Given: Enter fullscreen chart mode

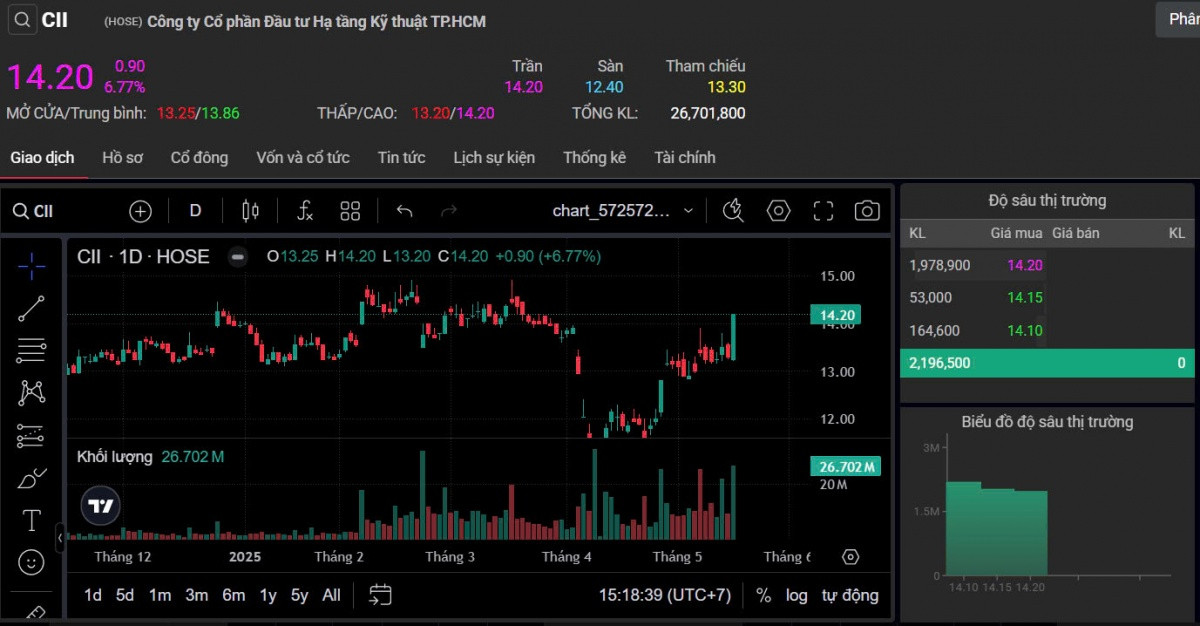Looking at the screenshot, I should (x=823, y=211).
